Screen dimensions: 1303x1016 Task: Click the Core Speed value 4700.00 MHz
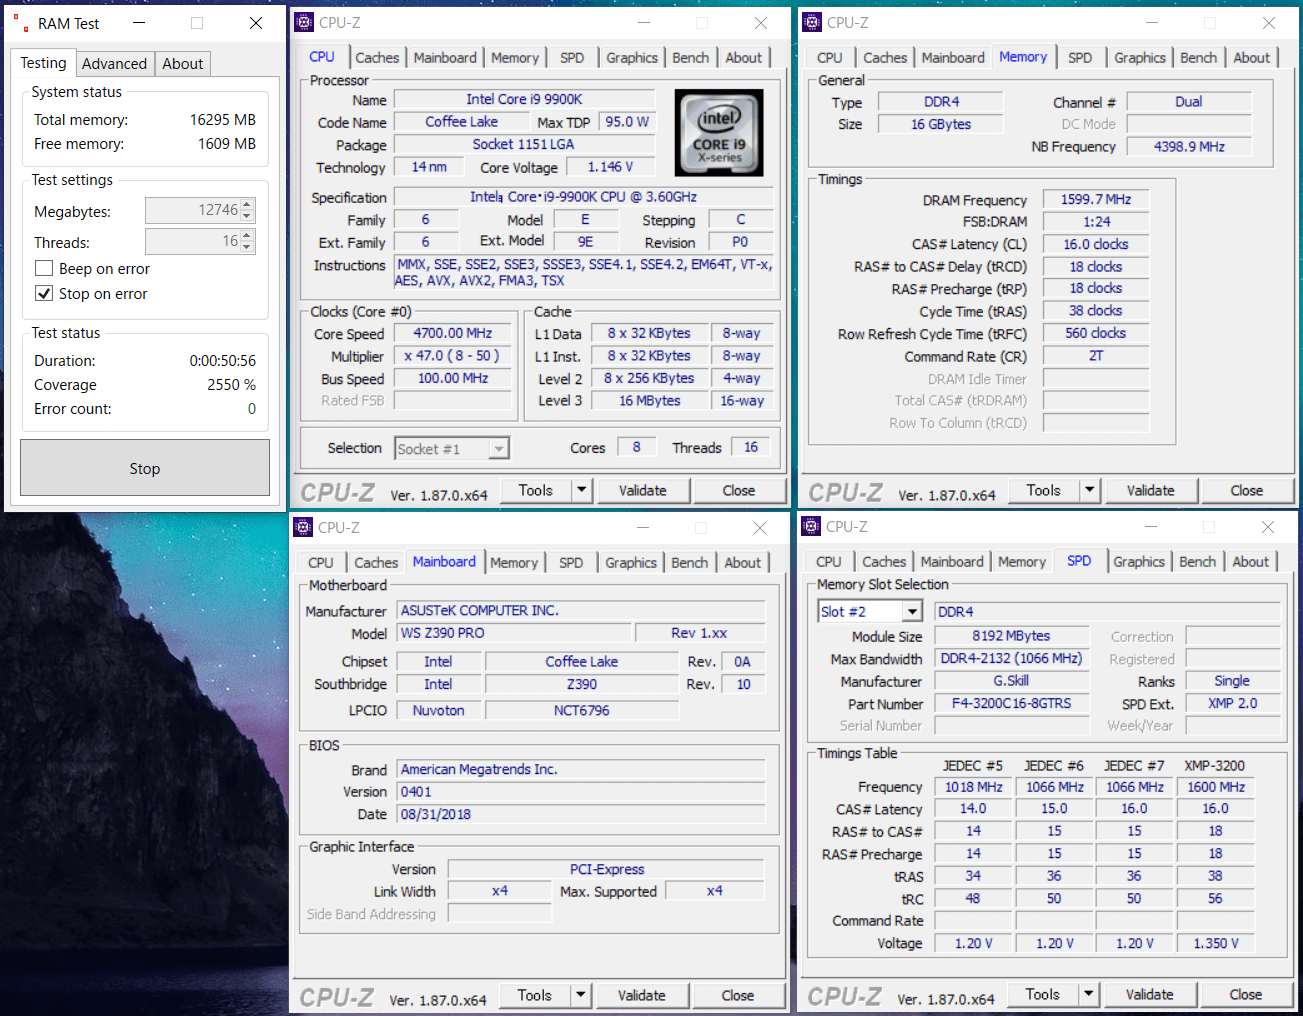point(453,333)
